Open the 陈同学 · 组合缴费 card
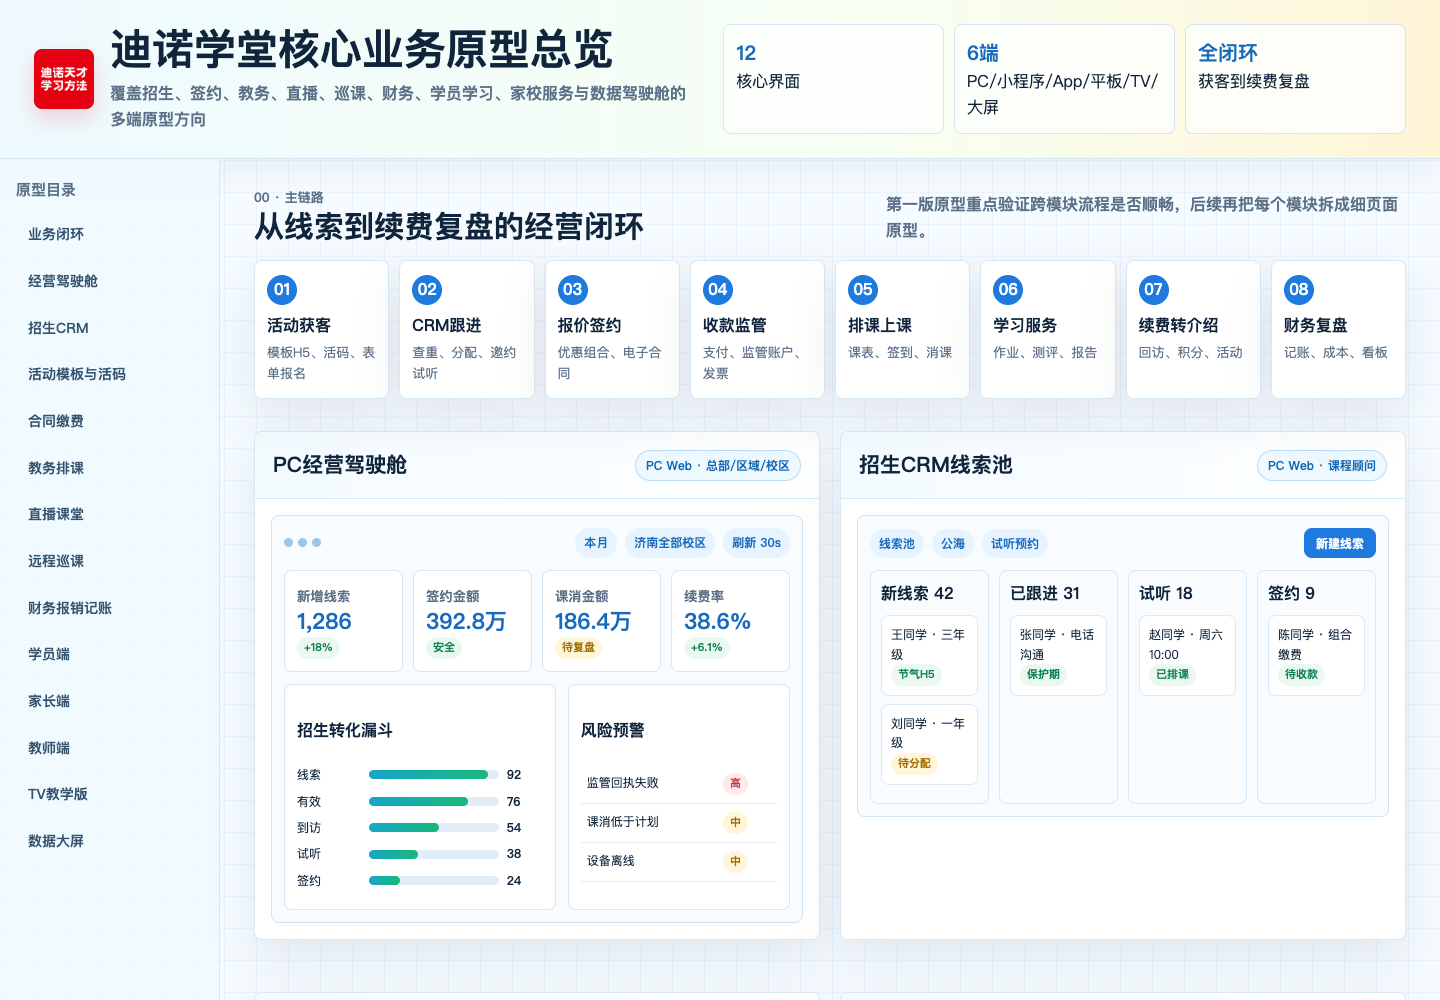 pyautogui.click(x=1316, y=655)
